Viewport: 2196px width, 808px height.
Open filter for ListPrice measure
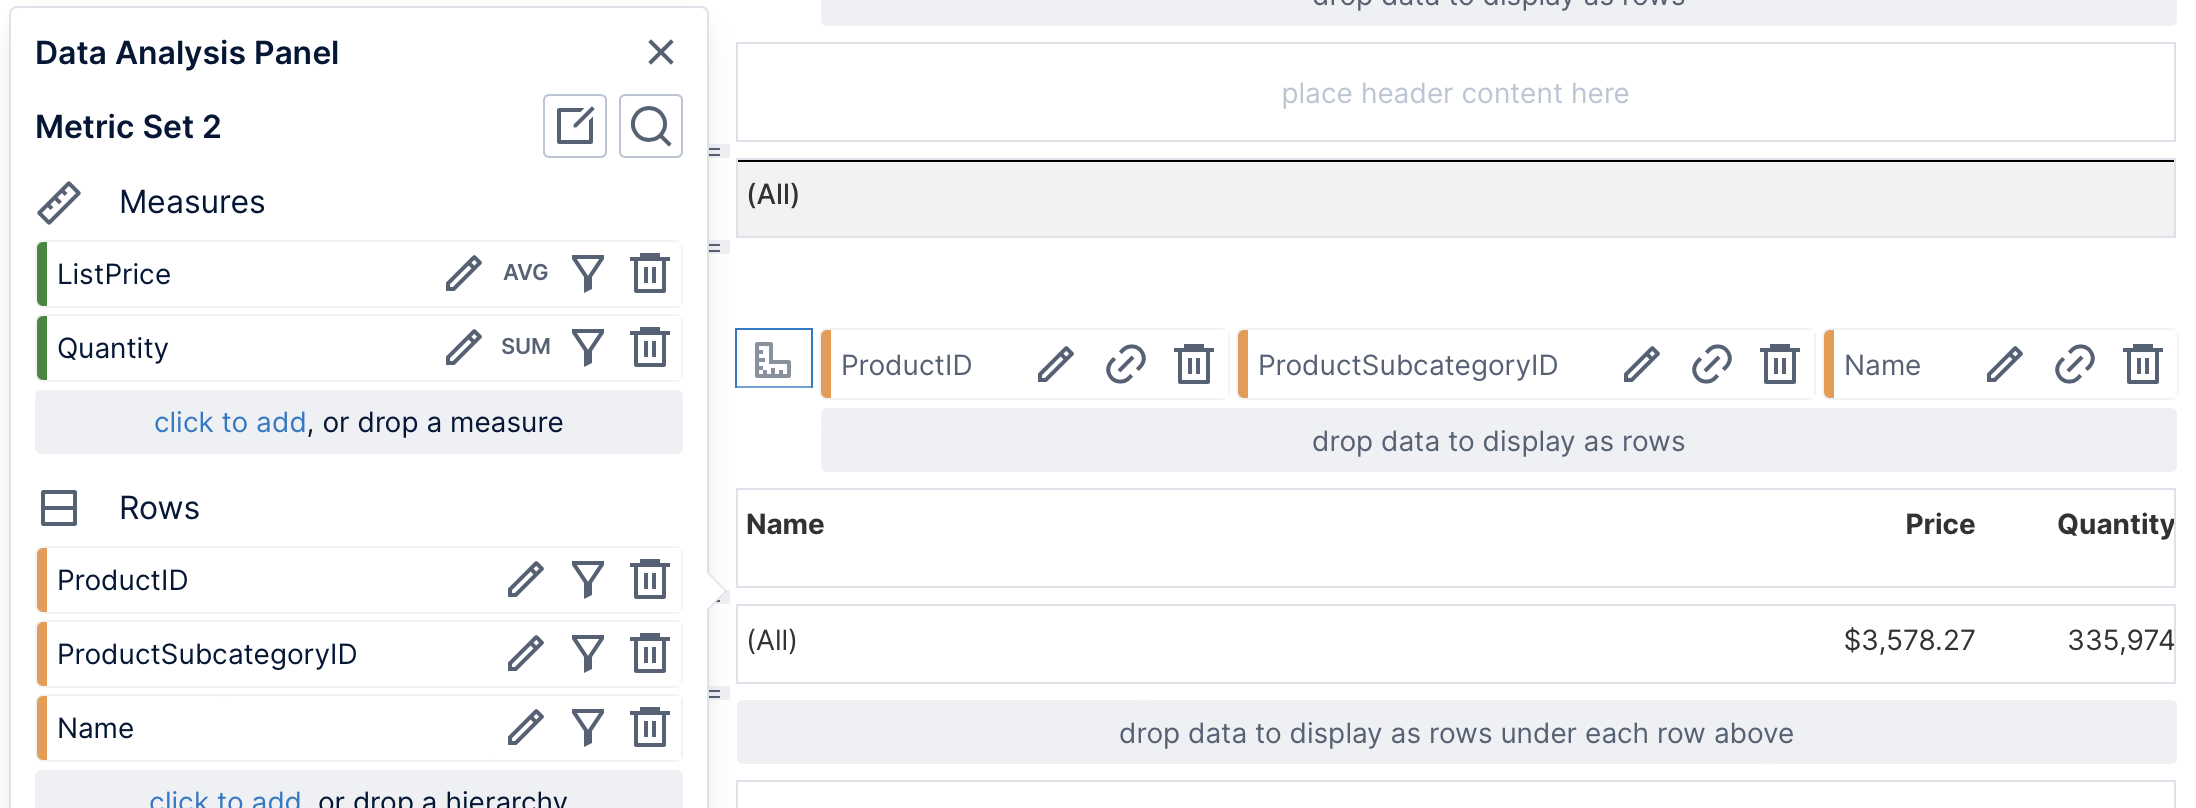point(587,273)
